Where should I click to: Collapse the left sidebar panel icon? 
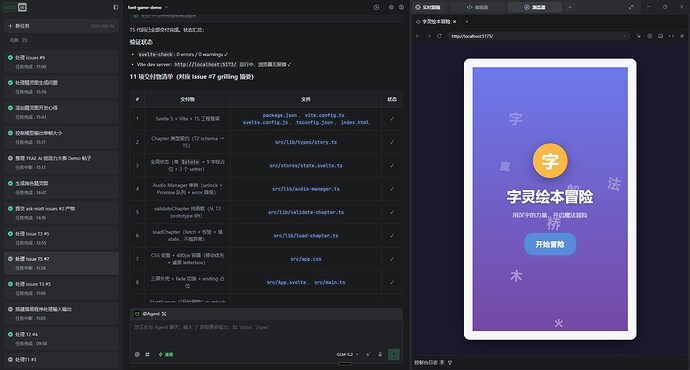[x=116, y=7]
